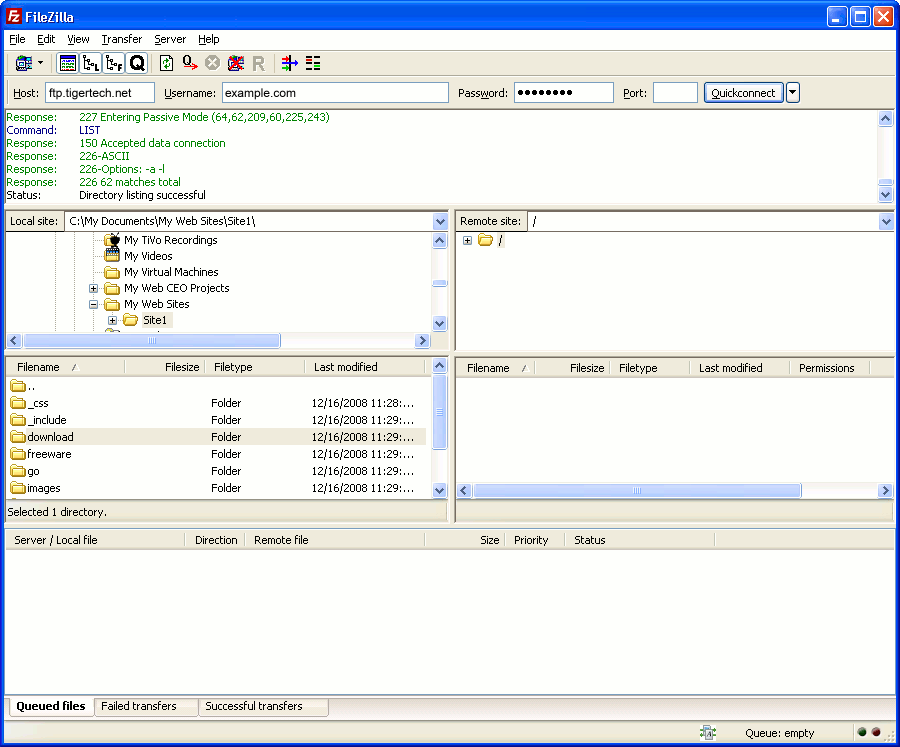Screen dimensions: 900x747
Task: Expand the remote root '/' folder
Action: click(x=467, y=241)
